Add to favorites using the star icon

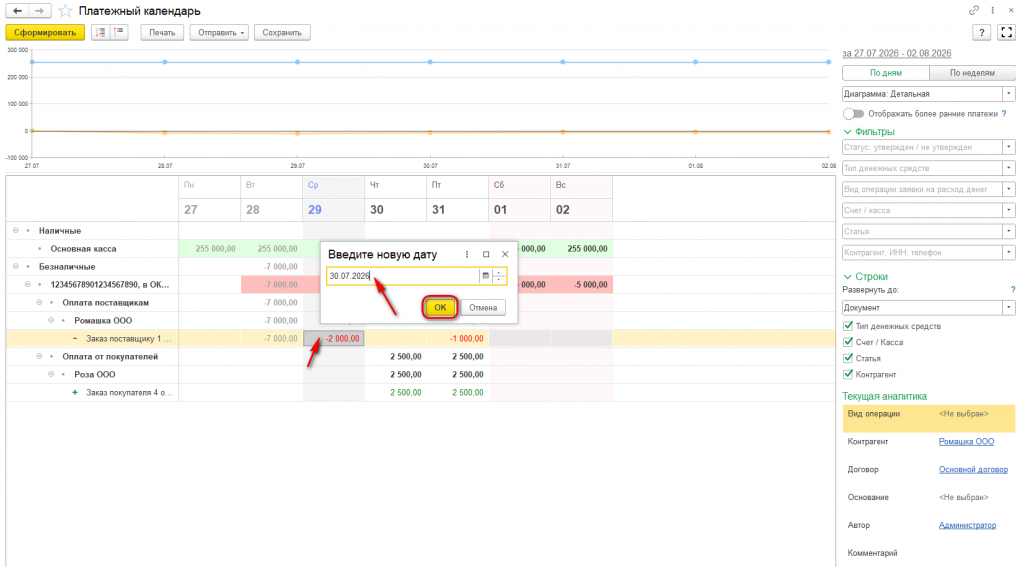[x=65, y=11]
